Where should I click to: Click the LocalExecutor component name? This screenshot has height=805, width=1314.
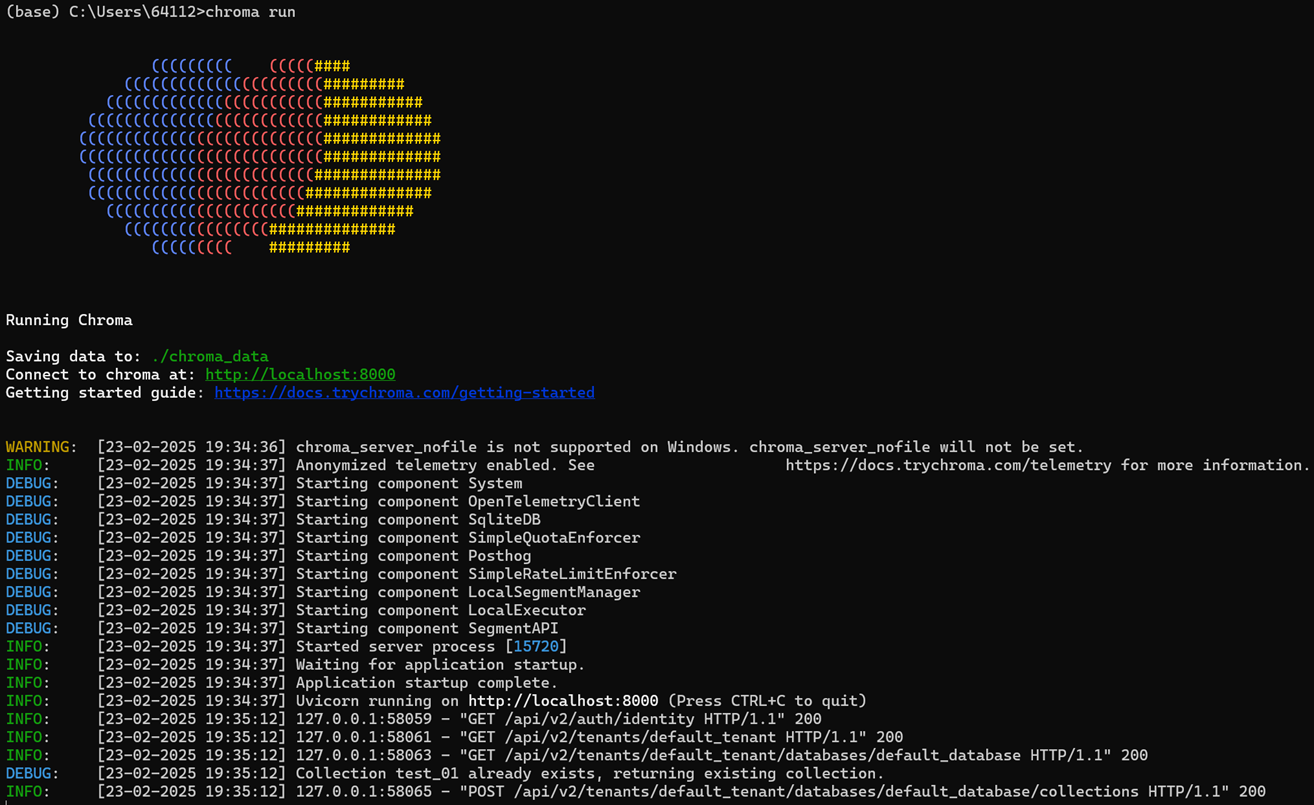[x=527, y=610]
